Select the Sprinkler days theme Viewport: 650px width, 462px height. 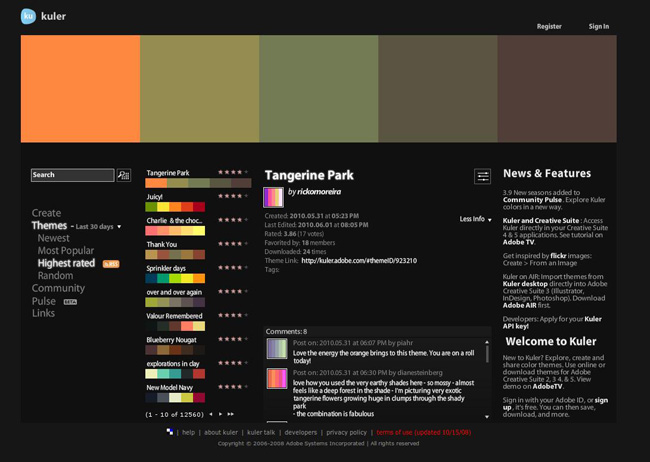pyautogui.click(x=175, y=274)
